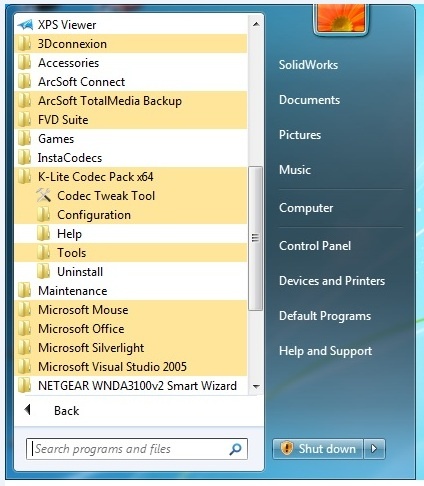
Task: Open Documents from the right pane
Action: point(309,100)
